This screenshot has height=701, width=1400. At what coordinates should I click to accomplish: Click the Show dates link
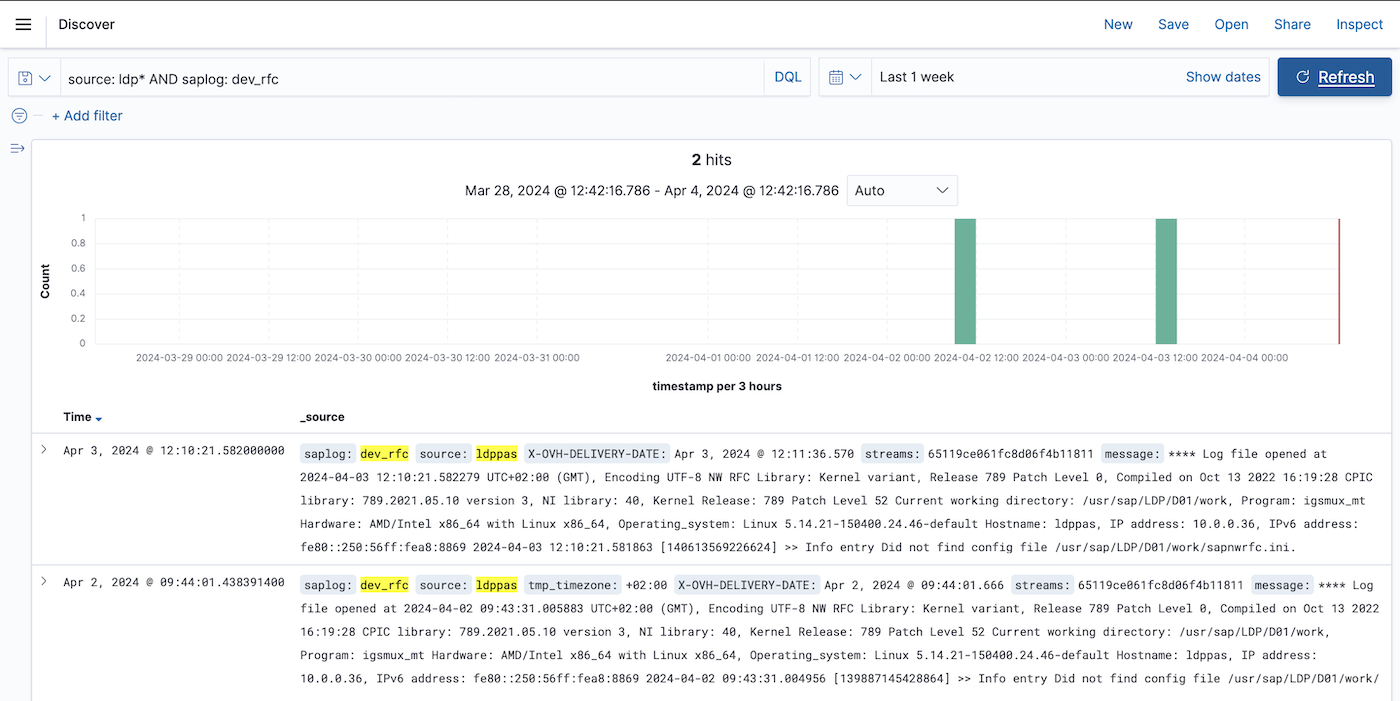pos(1223,77)
